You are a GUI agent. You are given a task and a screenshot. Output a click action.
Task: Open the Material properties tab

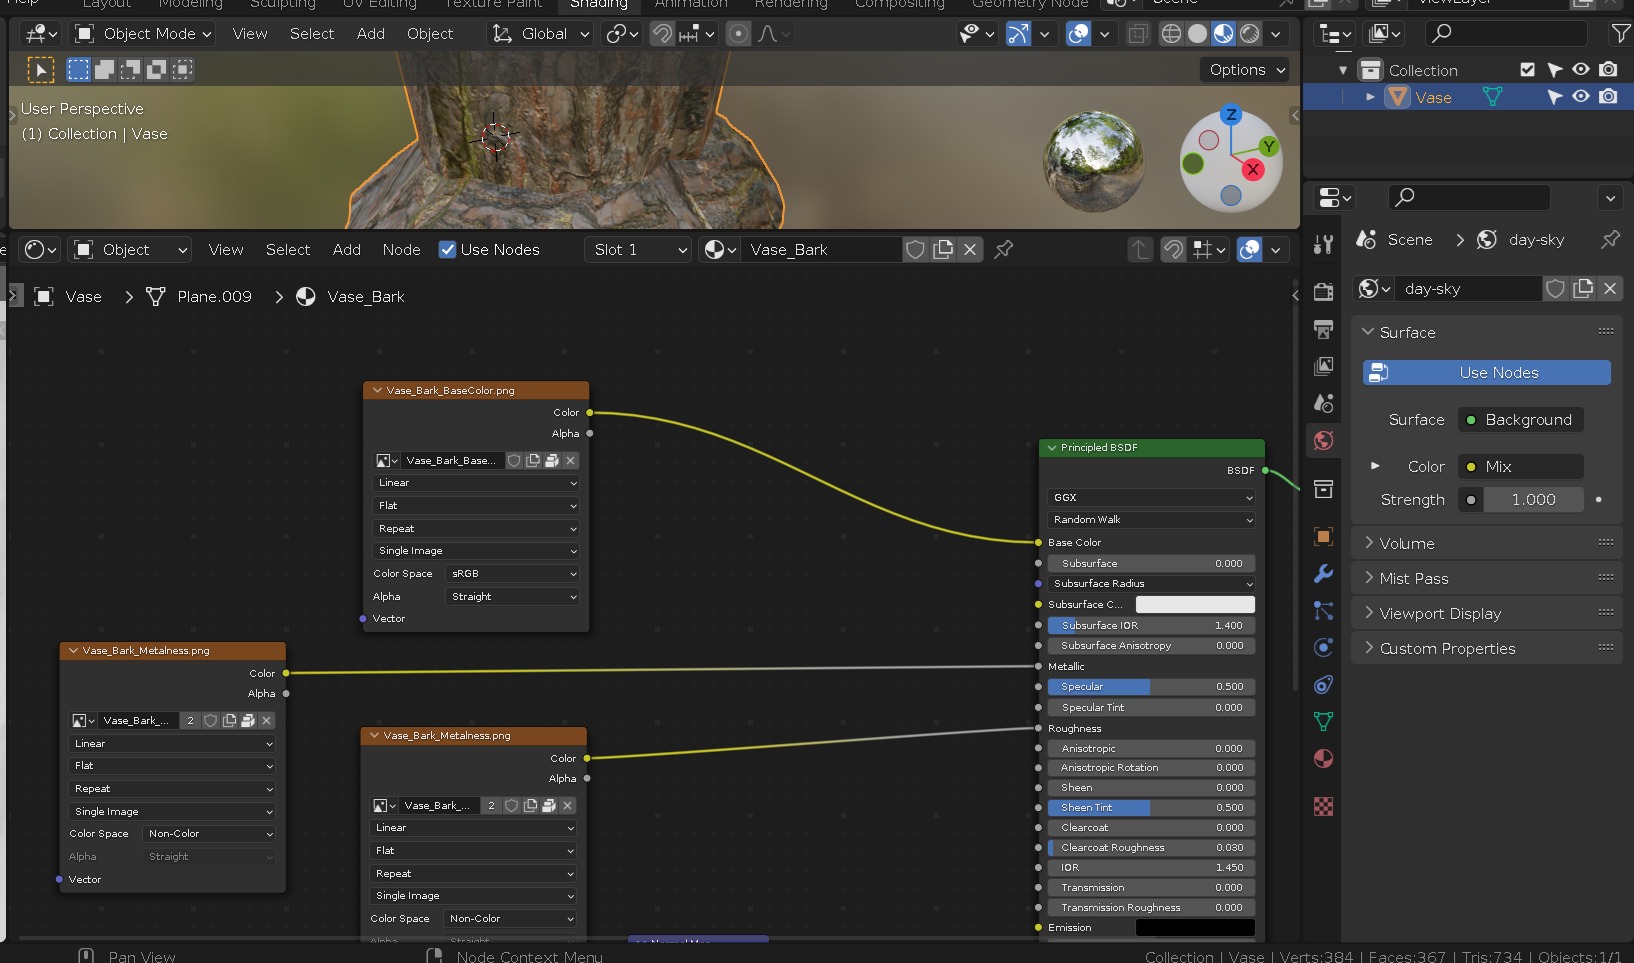(x=1323, y=758)
